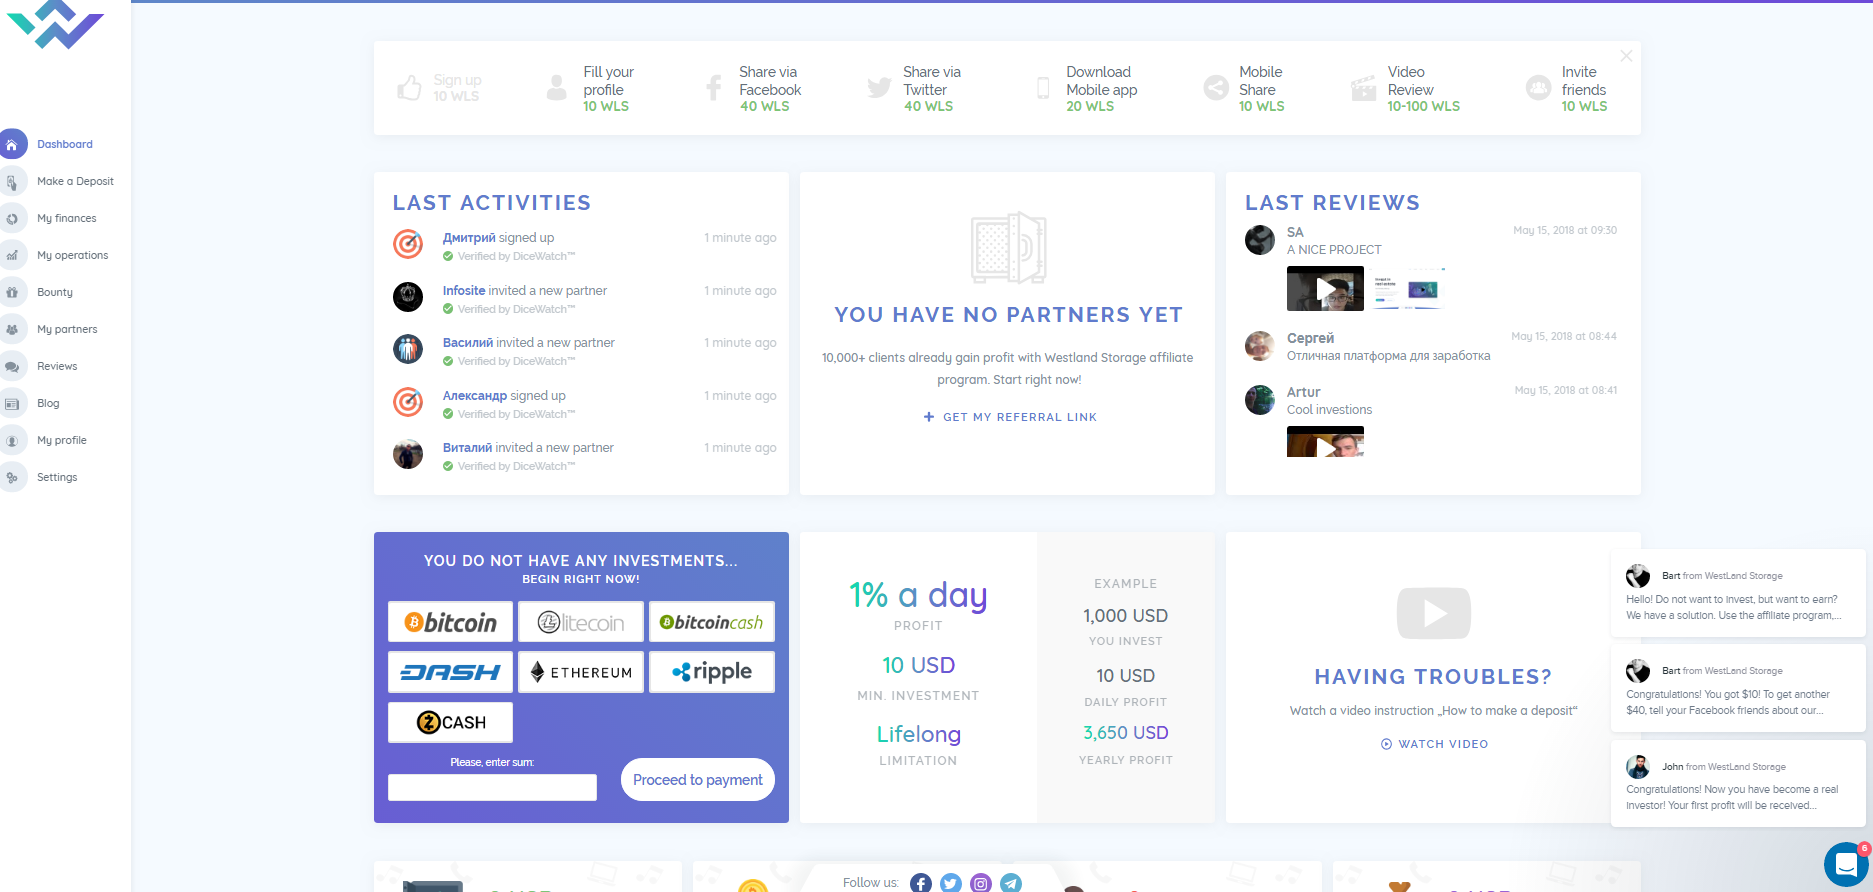Open Settings from the sidebar
This screenshot has height=892, width=1873.
[57, 477]
